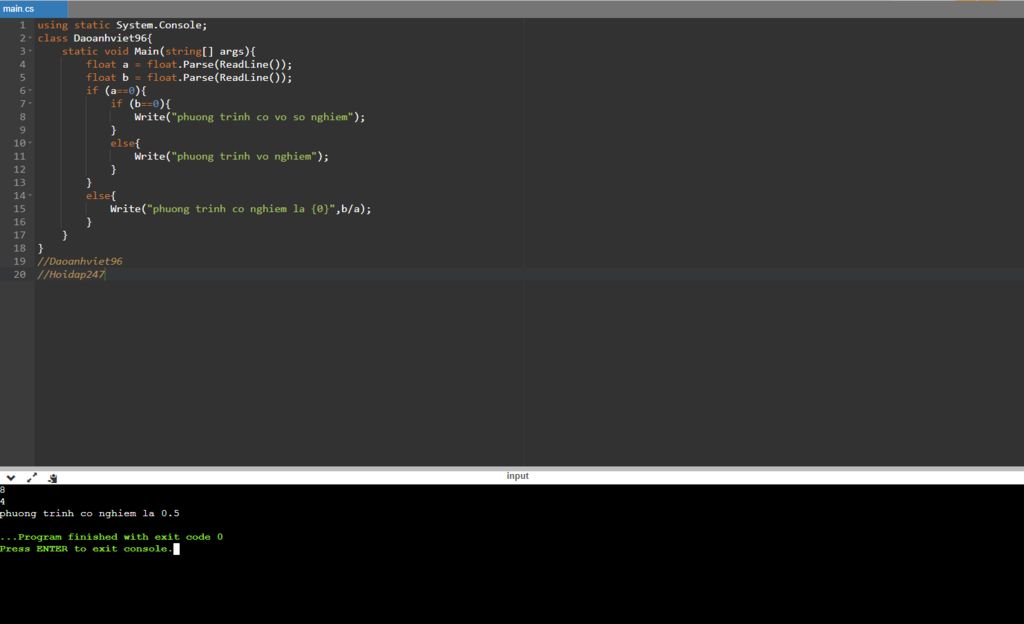Click the 'if (a==0){' condition line
The image size is (1024, 624).
[116, 91]
